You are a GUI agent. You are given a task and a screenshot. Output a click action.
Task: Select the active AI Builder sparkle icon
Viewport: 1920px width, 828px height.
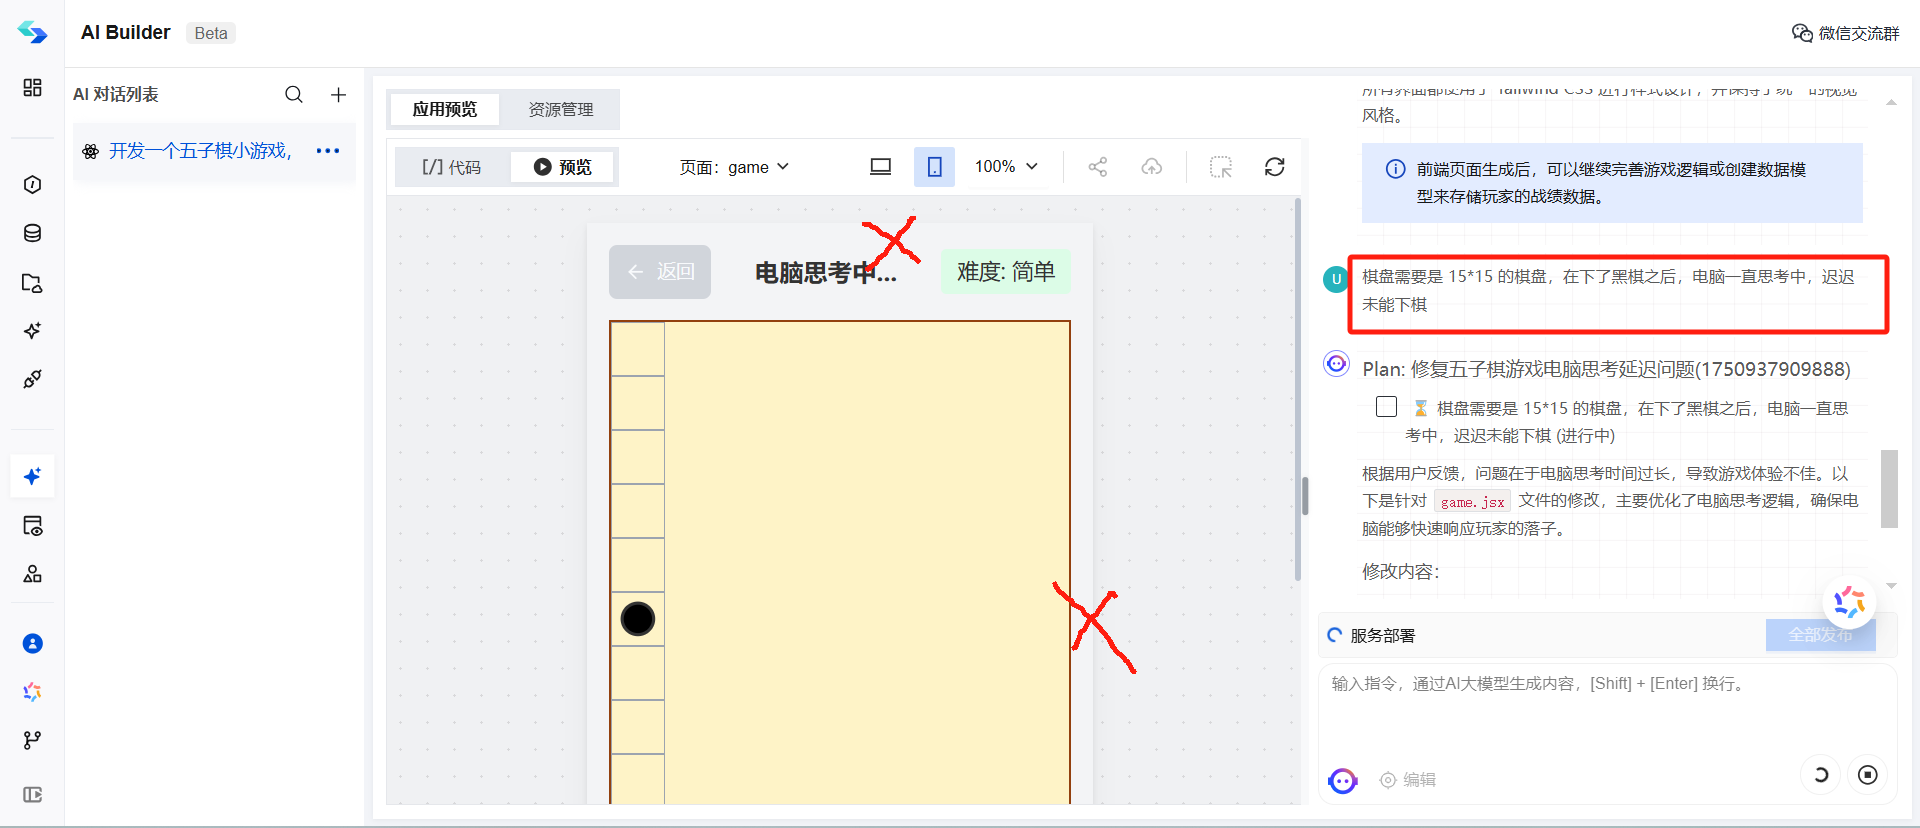pyautogui.click(x=32, y=476)
